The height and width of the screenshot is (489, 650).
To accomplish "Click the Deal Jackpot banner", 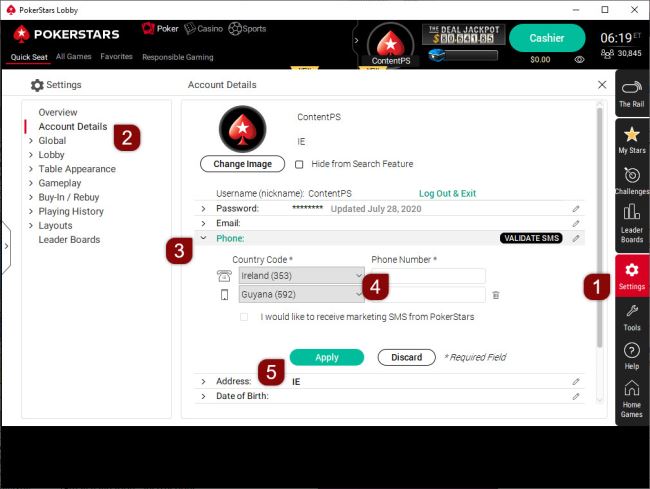I will (463, 34).
